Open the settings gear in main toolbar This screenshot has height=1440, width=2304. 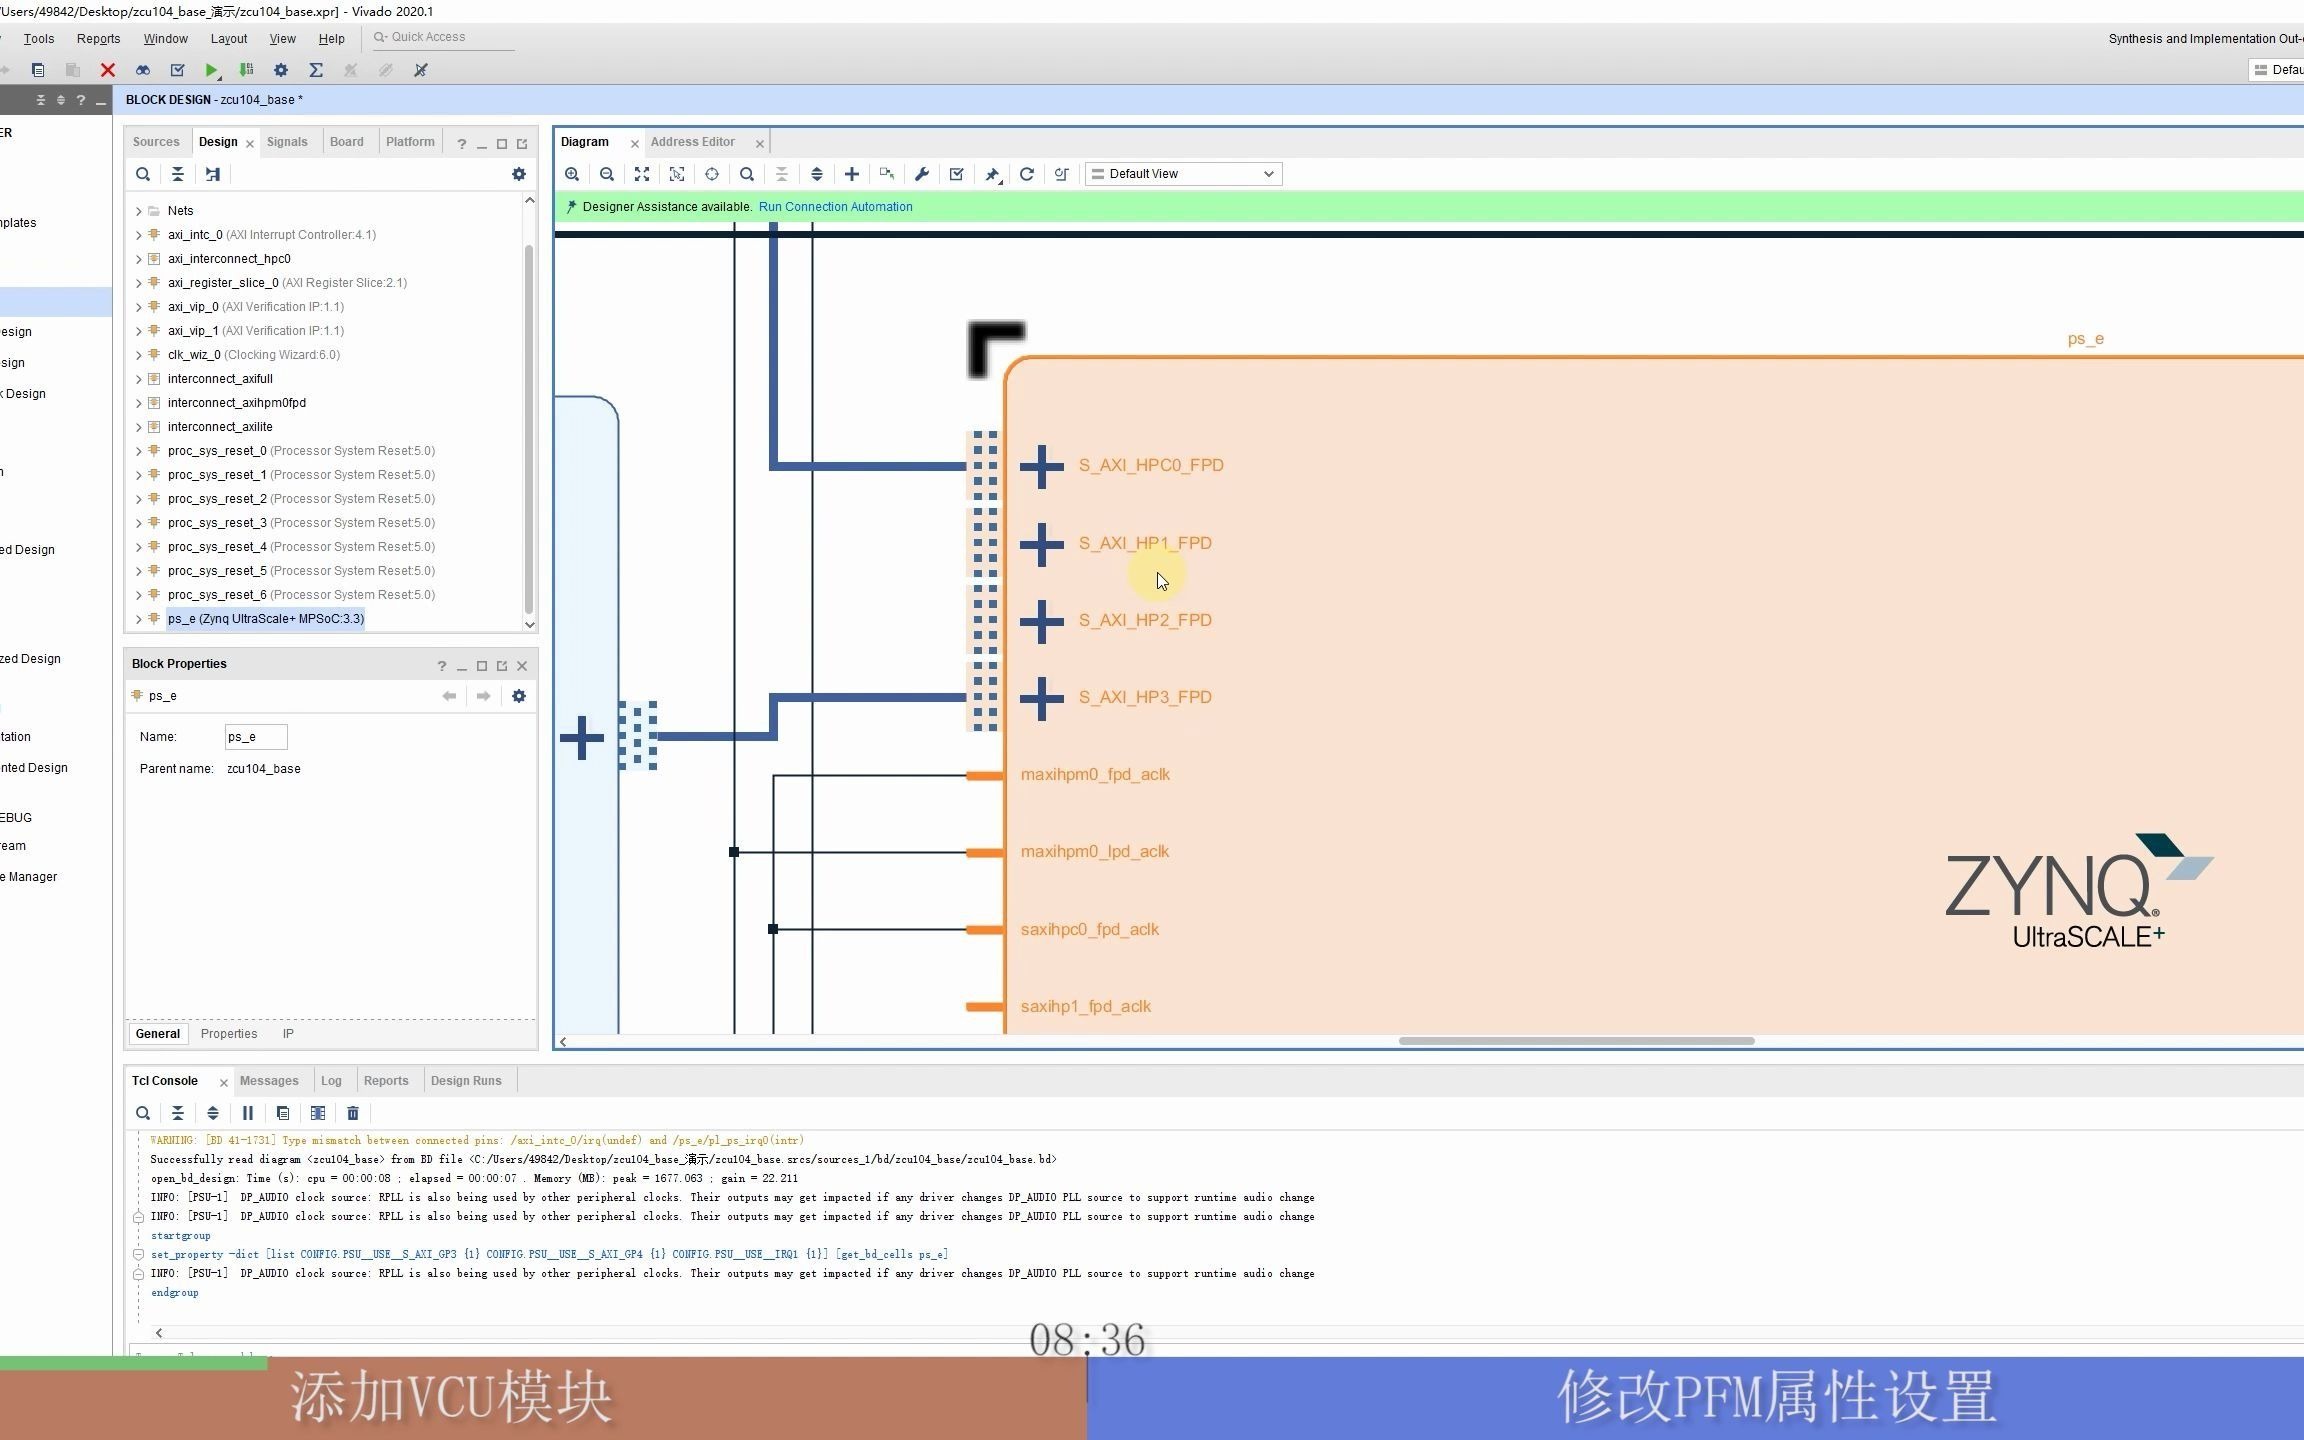click(281, 70)
